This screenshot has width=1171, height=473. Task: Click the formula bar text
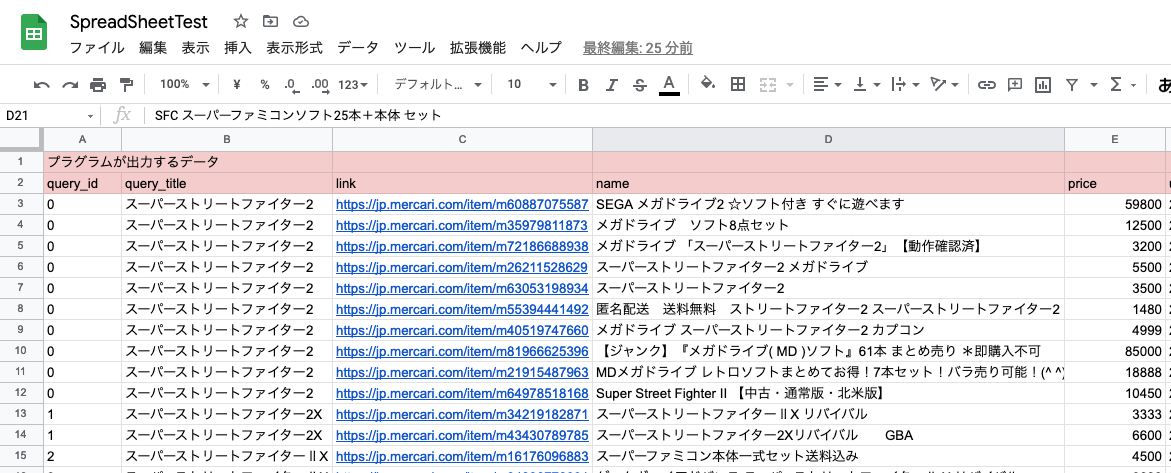pos(298,115)
